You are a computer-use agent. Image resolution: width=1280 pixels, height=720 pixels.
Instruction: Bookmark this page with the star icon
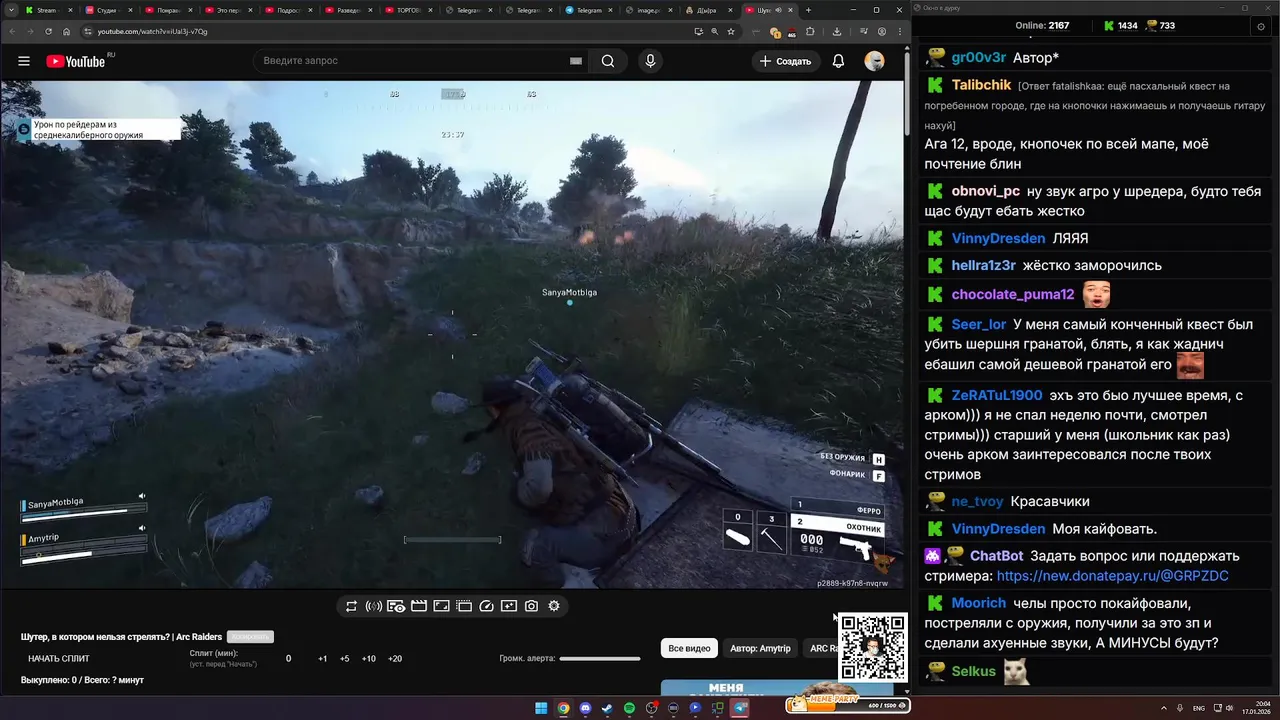click(x=732, y=31)
